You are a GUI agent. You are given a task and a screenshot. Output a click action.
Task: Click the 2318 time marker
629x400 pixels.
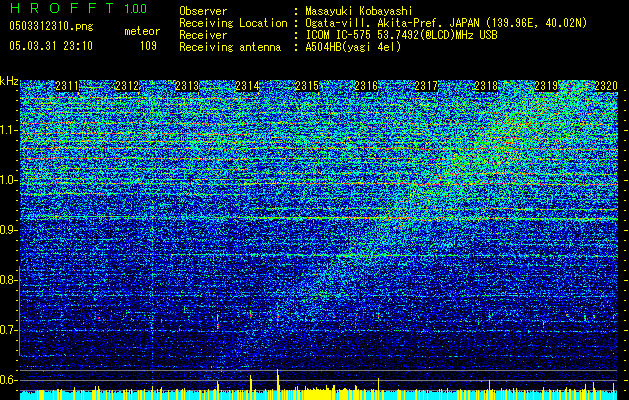pyautogui.click(x=486, y=86)
